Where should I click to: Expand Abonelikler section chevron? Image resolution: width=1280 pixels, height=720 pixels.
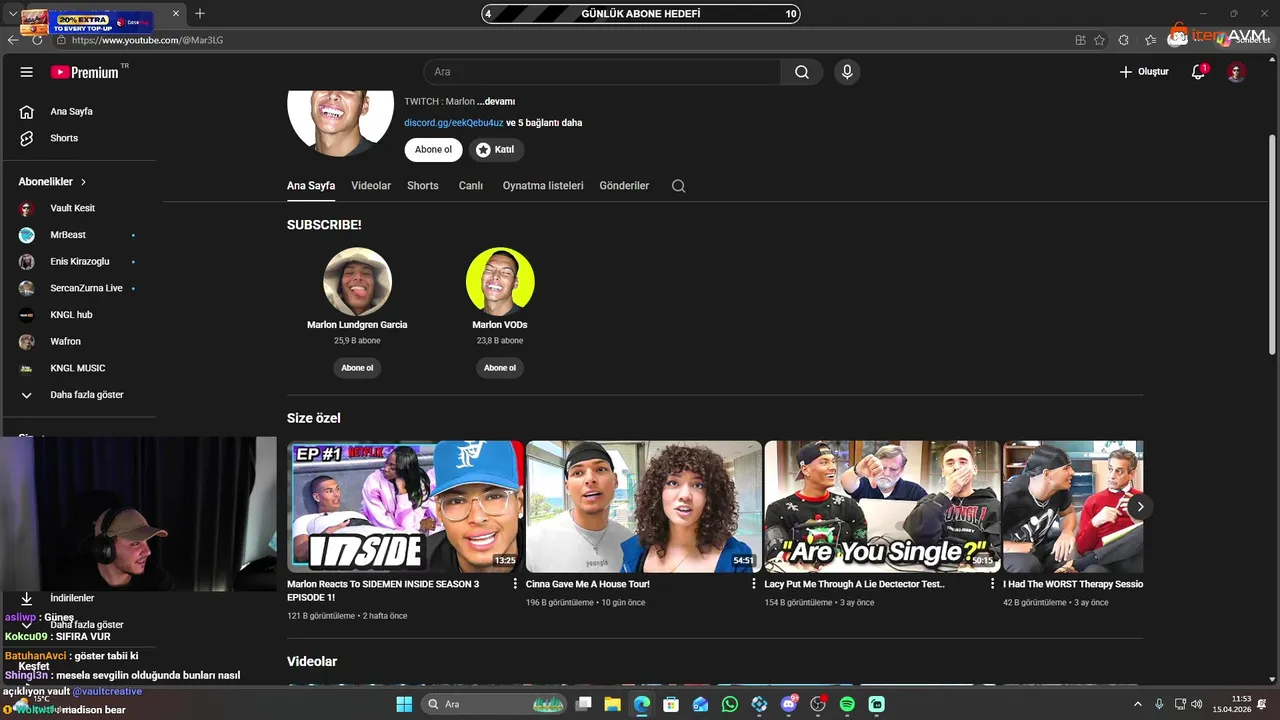pyautogui.click(x=84, y=182)
